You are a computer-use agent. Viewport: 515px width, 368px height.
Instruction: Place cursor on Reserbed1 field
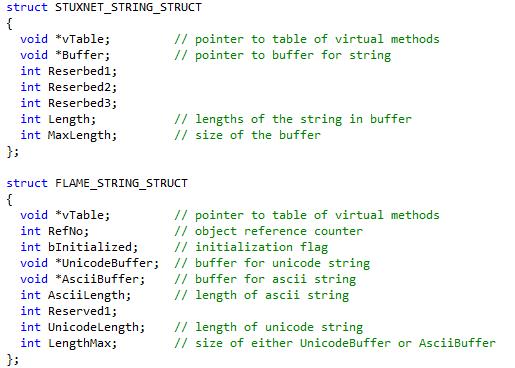click(82, 71)
